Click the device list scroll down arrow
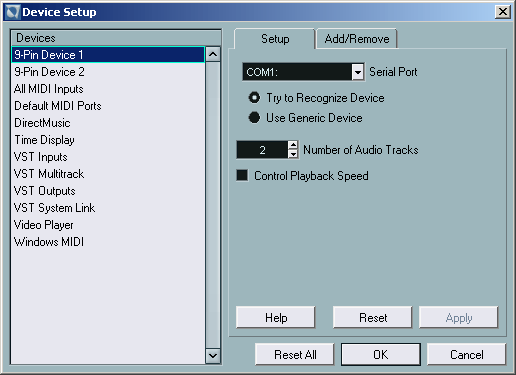This screenshot has width=516, height=375. pos(213,356)
